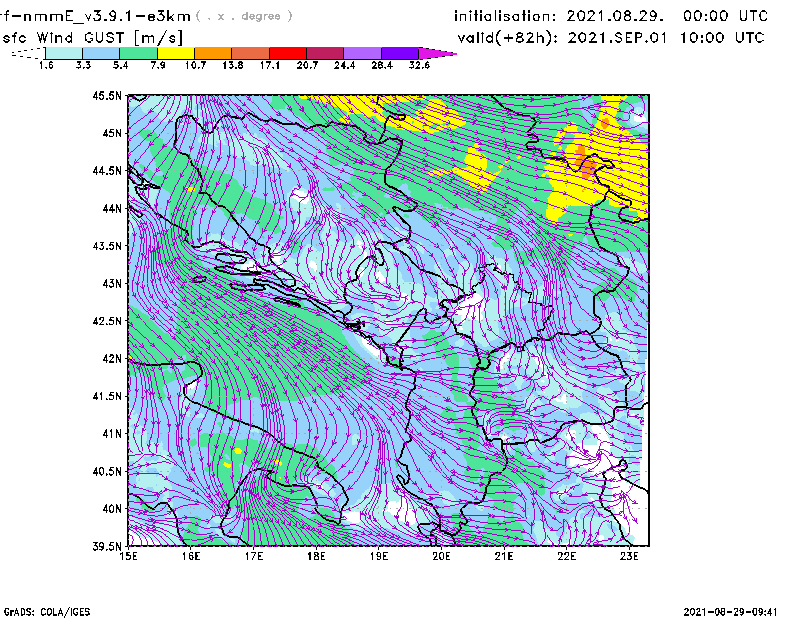
Task: Click the 44N latitude label
Action: (112, 208)
